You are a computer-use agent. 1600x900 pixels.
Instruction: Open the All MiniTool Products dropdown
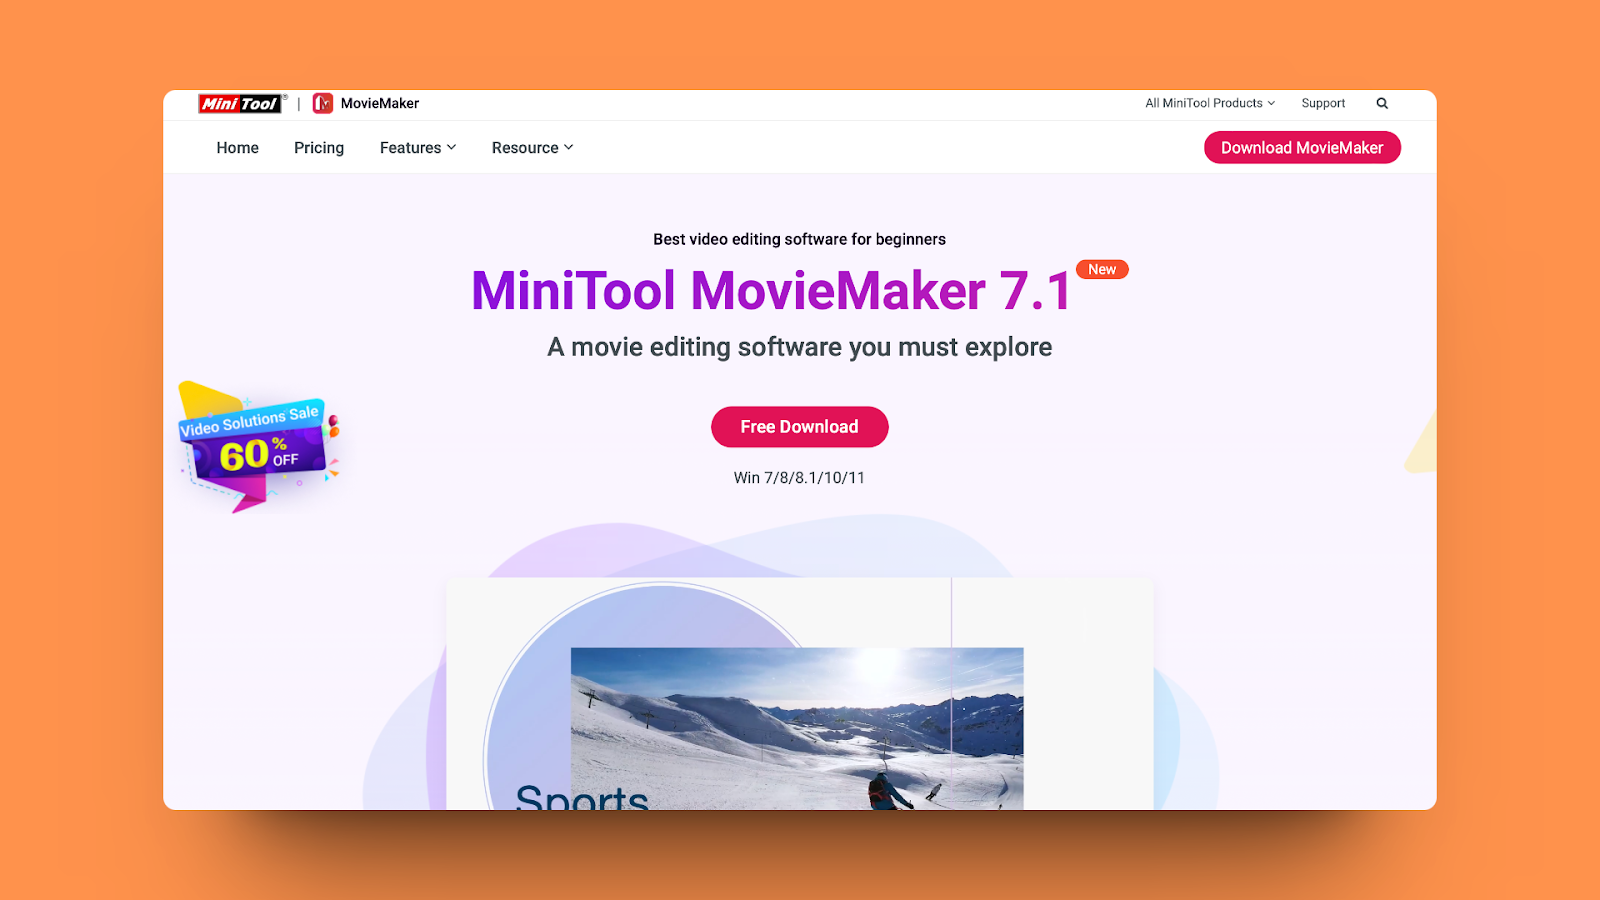1208,103
